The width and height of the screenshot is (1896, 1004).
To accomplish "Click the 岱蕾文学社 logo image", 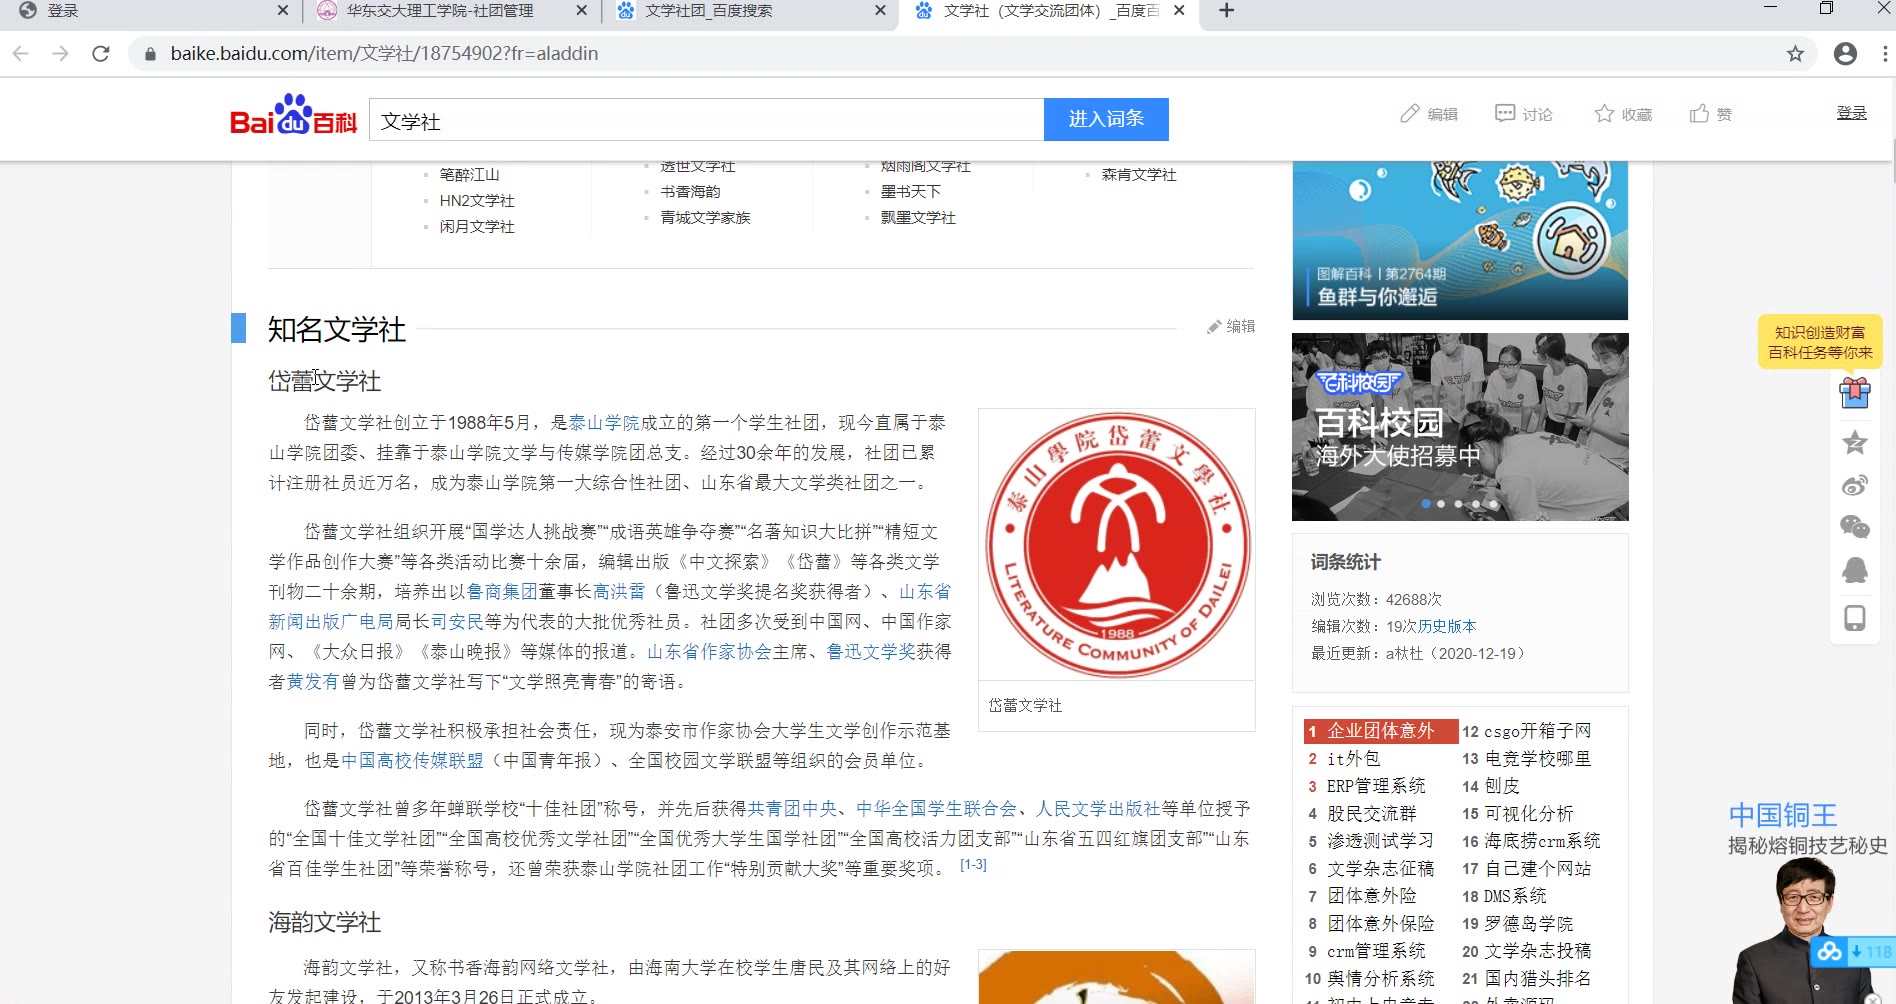I will point(1117,545).
